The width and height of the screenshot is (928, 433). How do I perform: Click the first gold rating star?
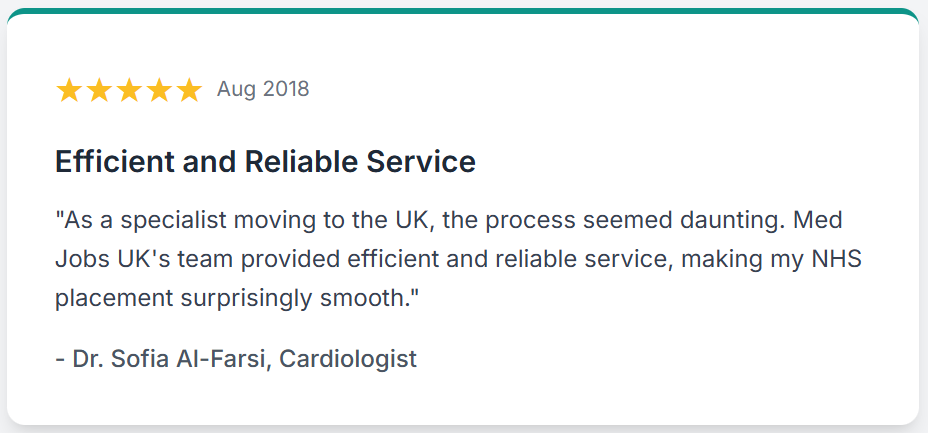click(69, 91)
